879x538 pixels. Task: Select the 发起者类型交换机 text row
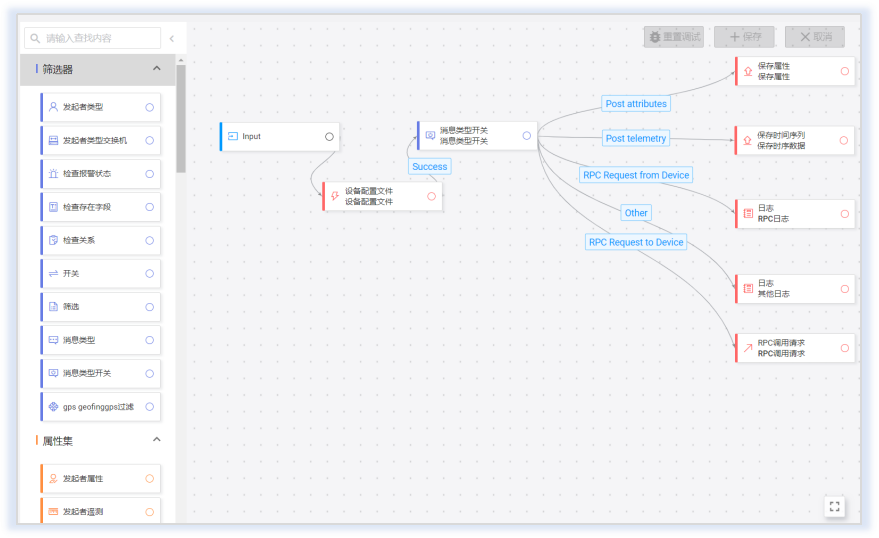[x=101, y=141]
